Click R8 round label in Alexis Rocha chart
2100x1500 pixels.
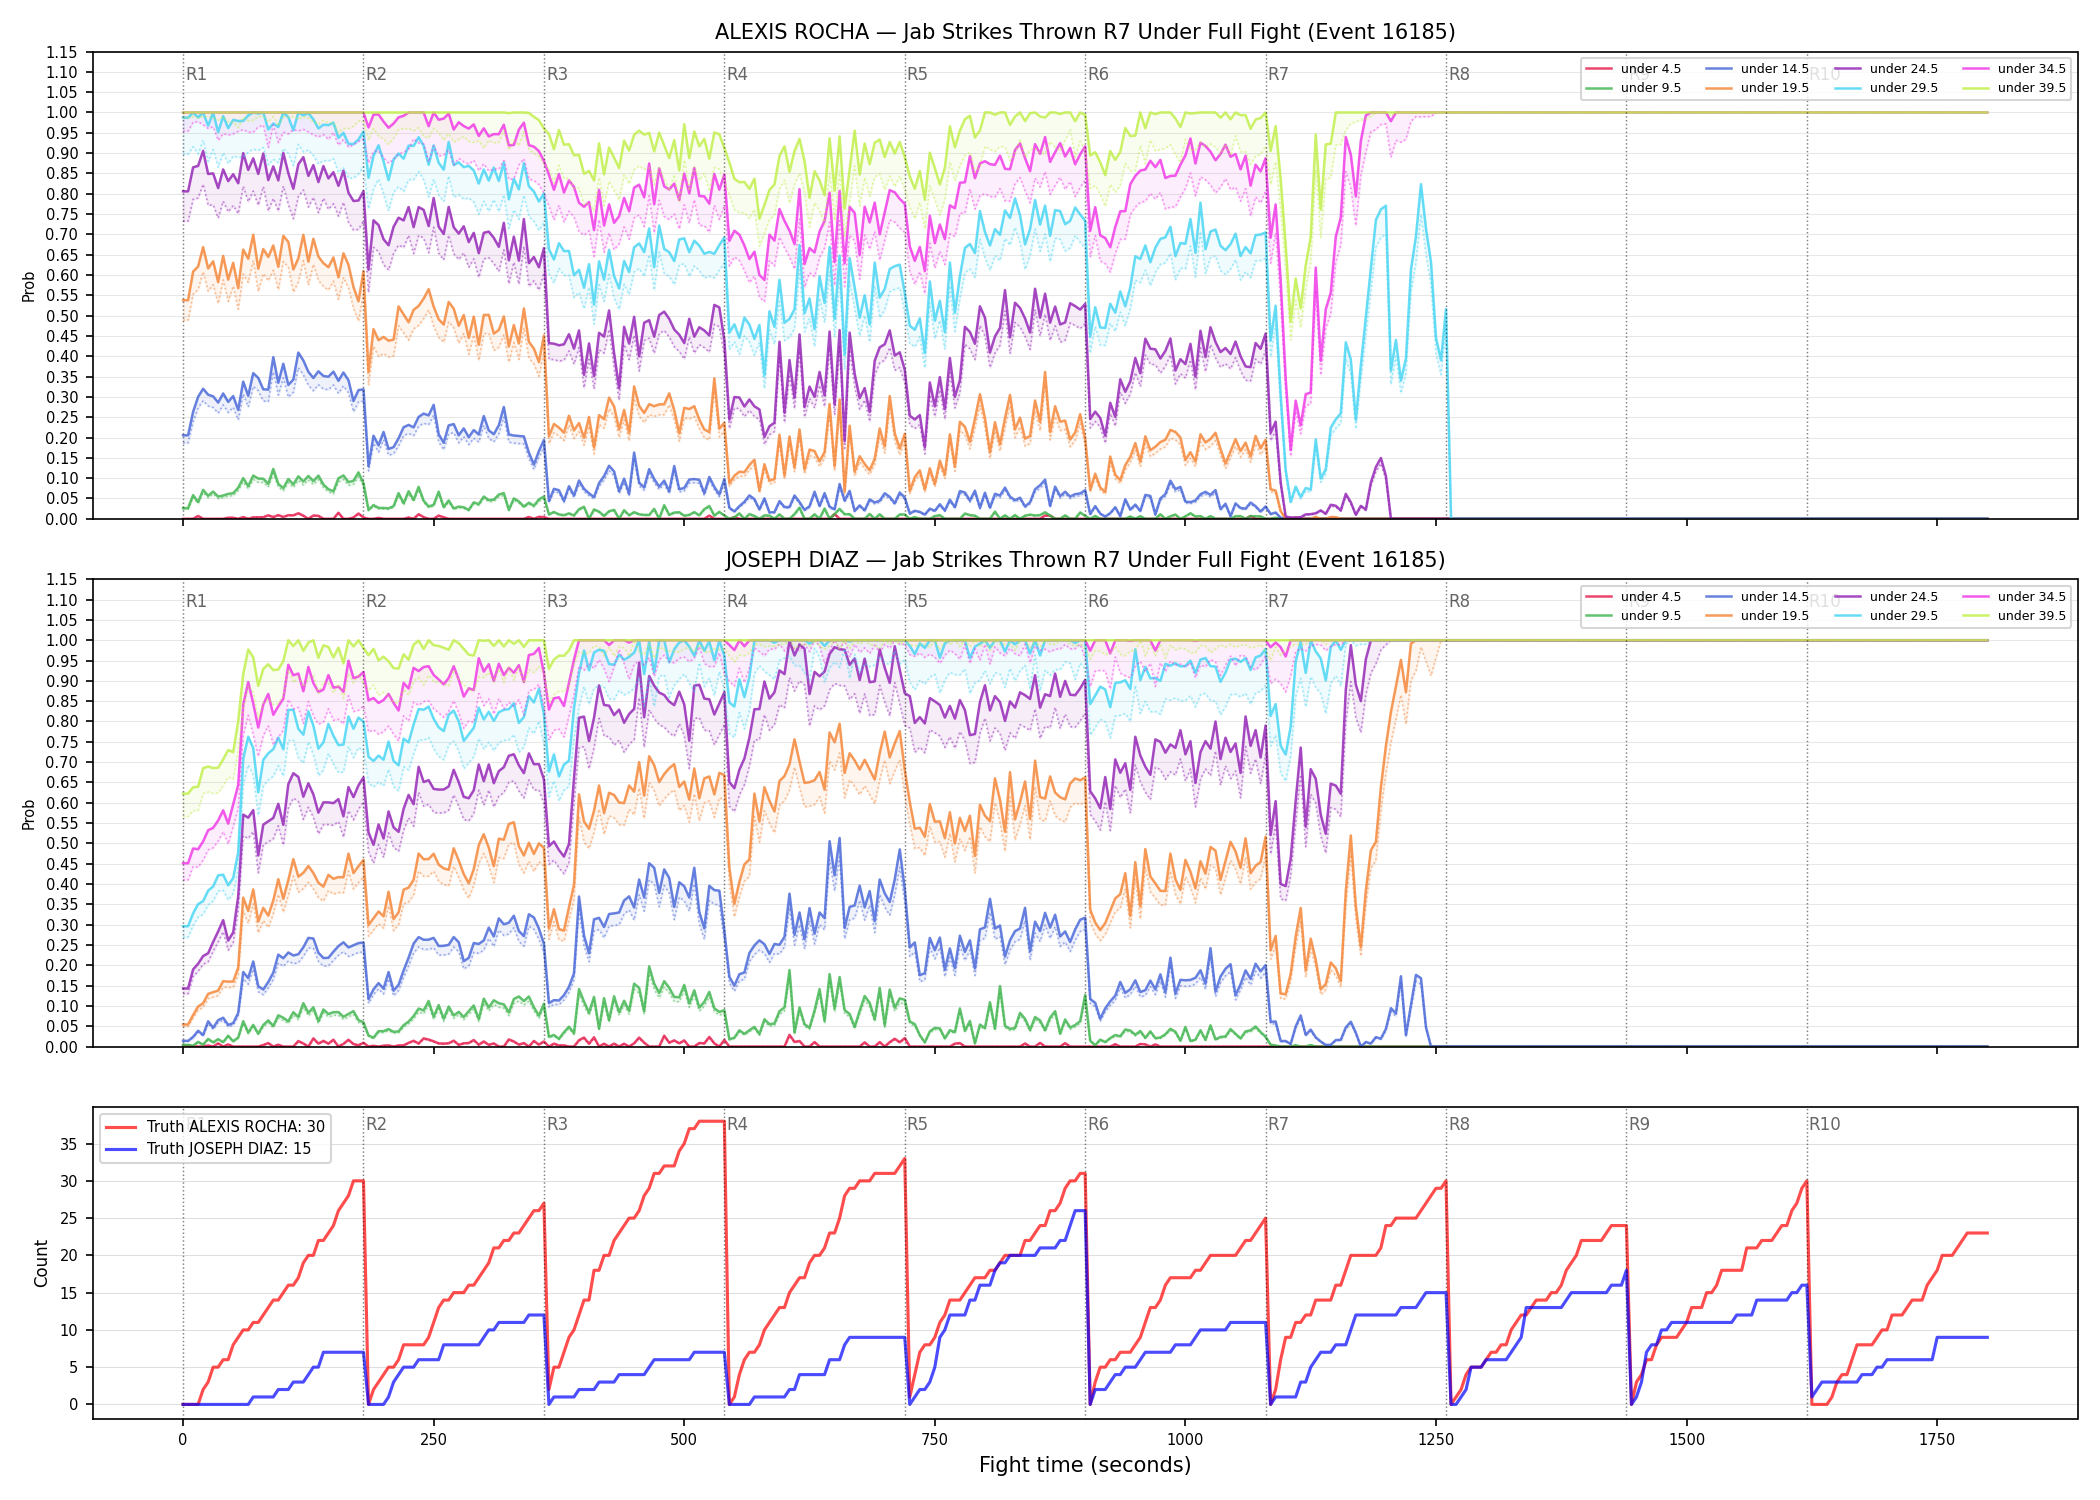coord(1459,74)
